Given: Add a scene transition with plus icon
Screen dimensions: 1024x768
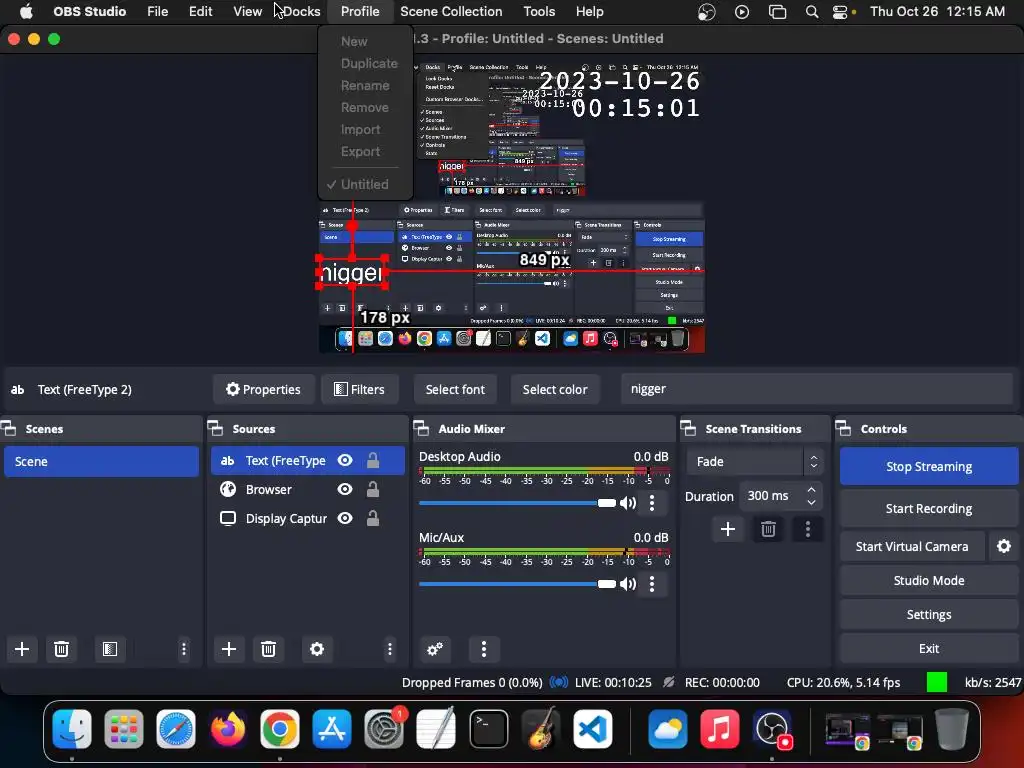Looking at the screenshot, I should pyautogui.click(x=728, y=529).
